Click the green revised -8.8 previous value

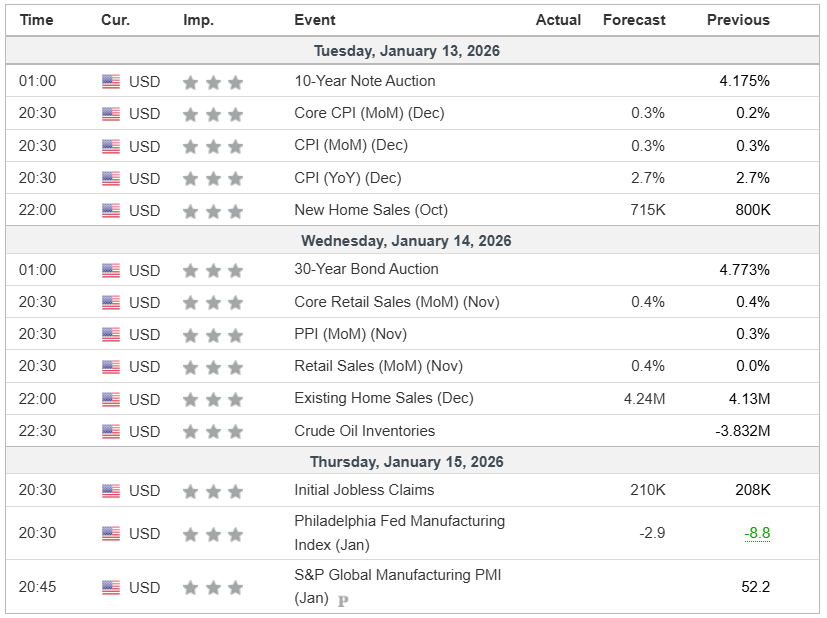pyautogui.click(x=757, y=533)
